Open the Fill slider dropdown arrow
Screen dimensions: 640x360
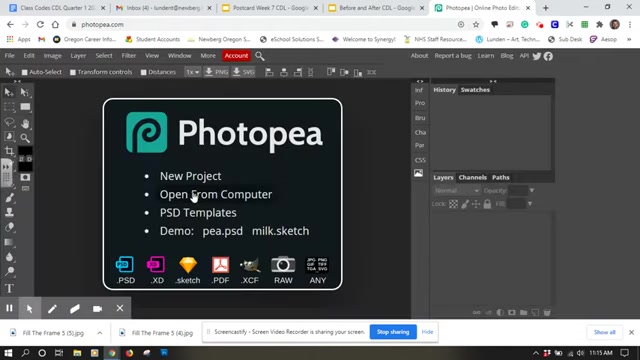[530, 204]
